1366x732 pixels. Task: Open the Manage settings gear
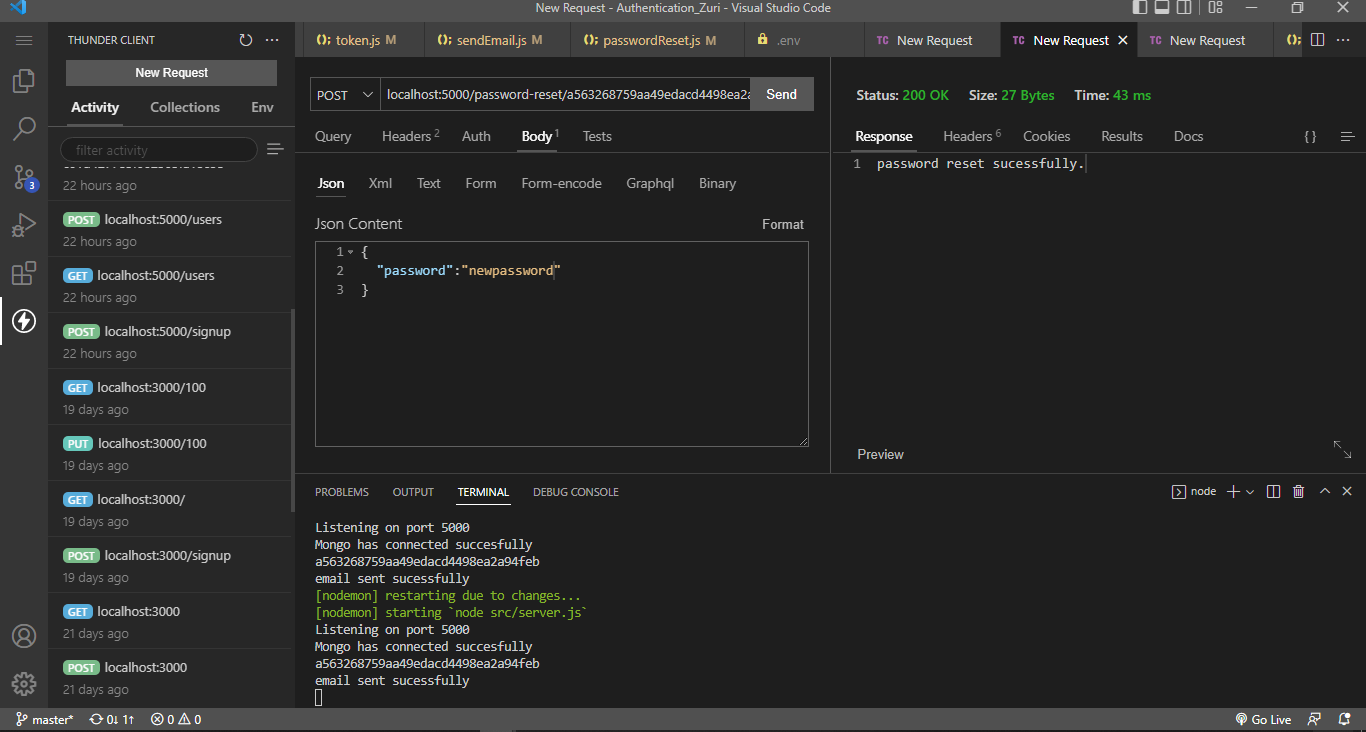click(x=24, y=684)
